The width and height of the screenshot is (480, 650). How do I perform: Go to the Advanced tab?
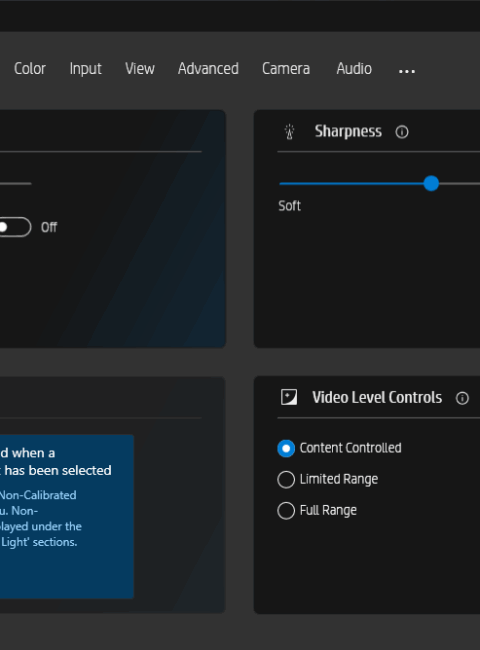point(208,68)
